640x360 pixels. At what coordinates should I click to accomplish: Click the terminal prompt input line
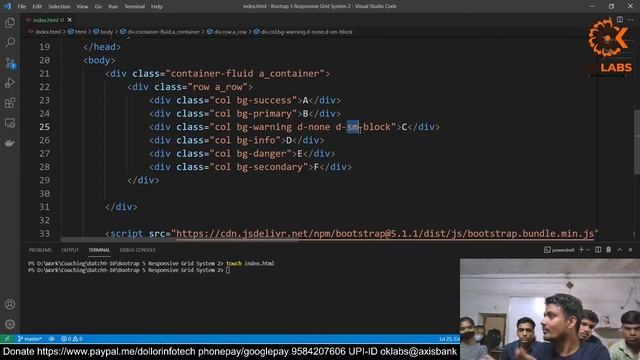pyautogui.click(x=129, y=270)
